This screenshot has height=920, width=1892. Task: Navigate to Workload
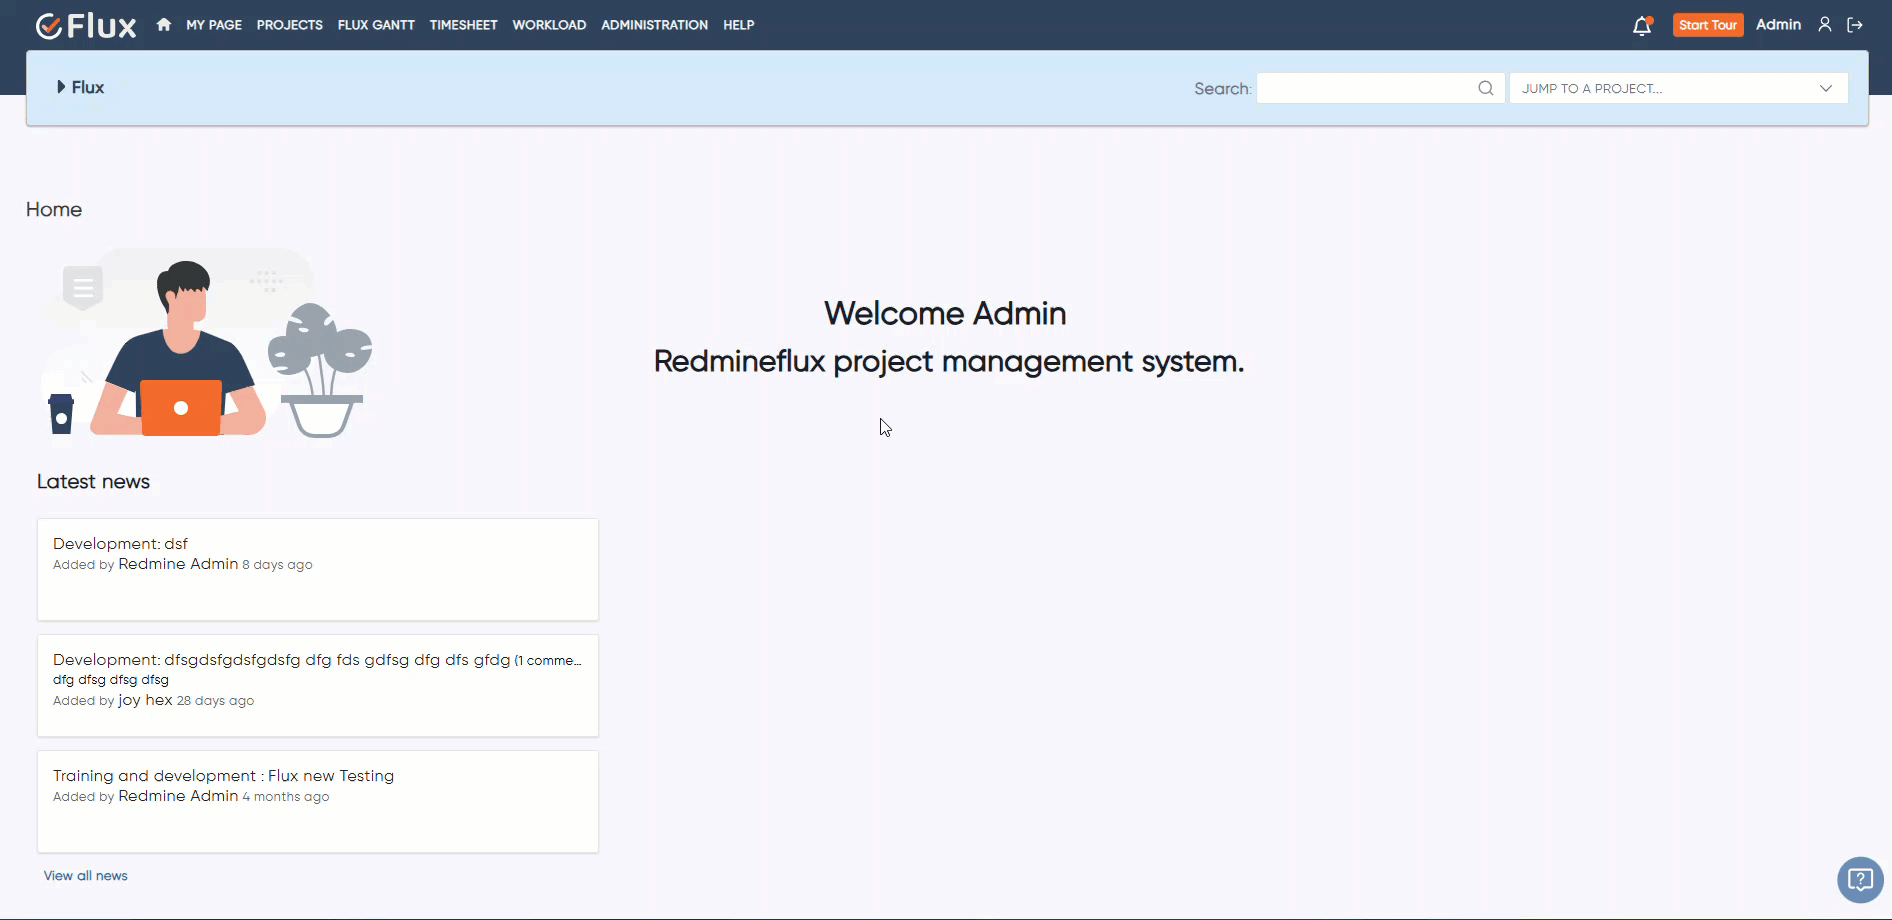click(549, 25)
